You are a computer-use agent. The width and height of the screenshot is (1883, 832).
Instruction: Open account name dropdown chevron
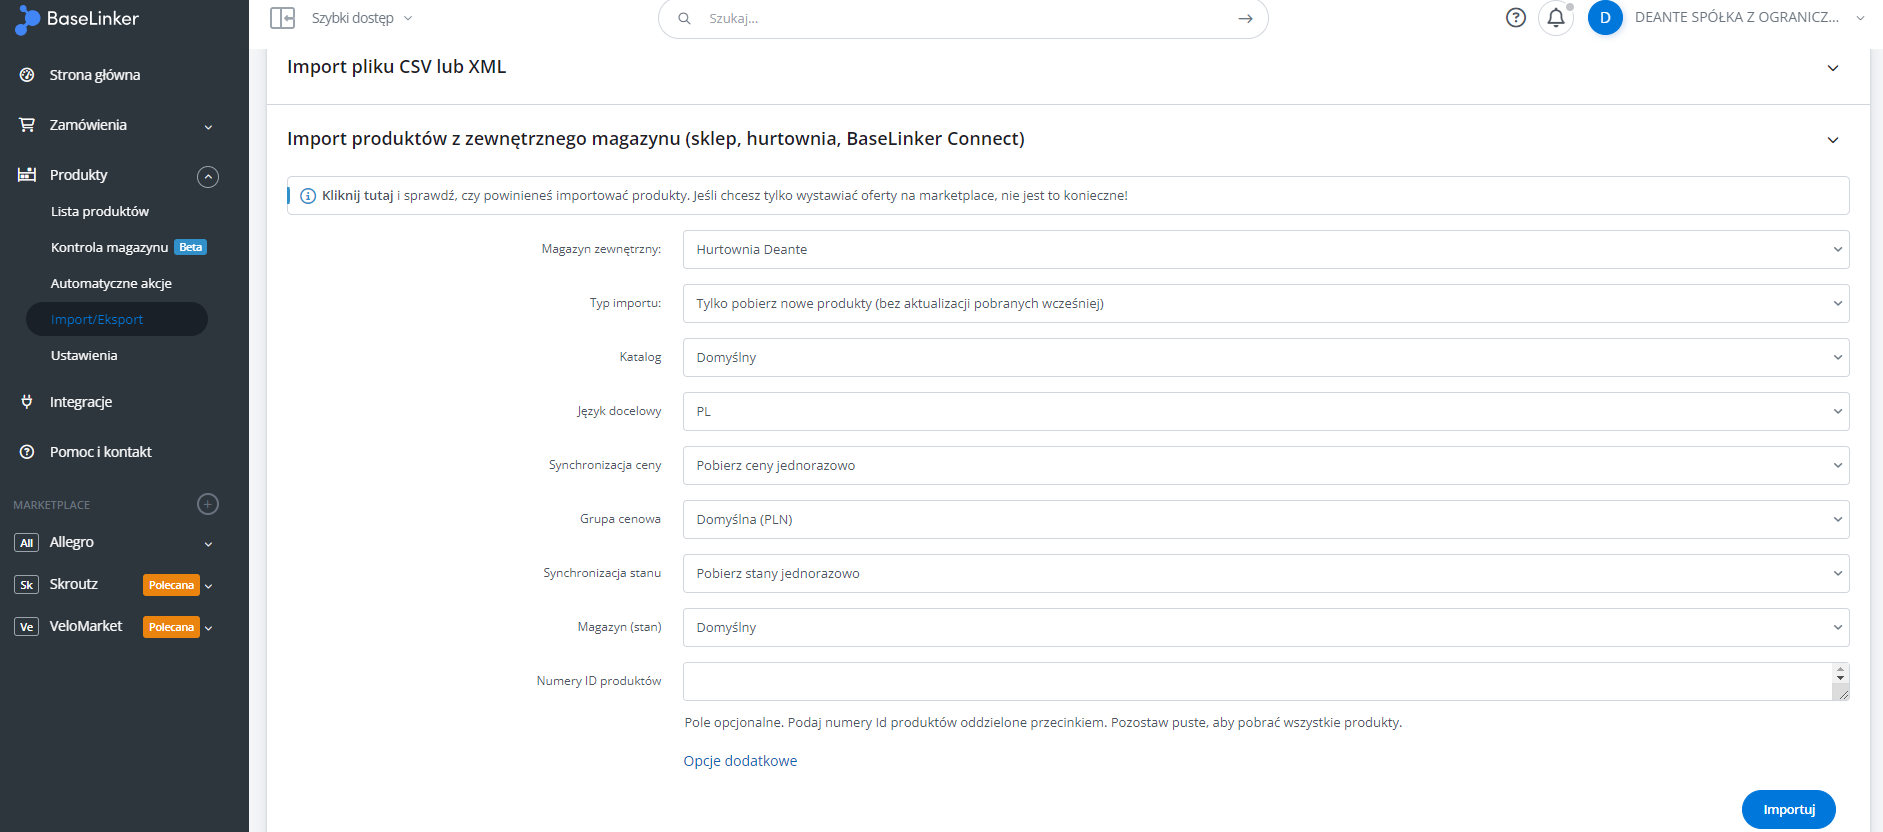pyautogui.click(x=1860, y=18)
